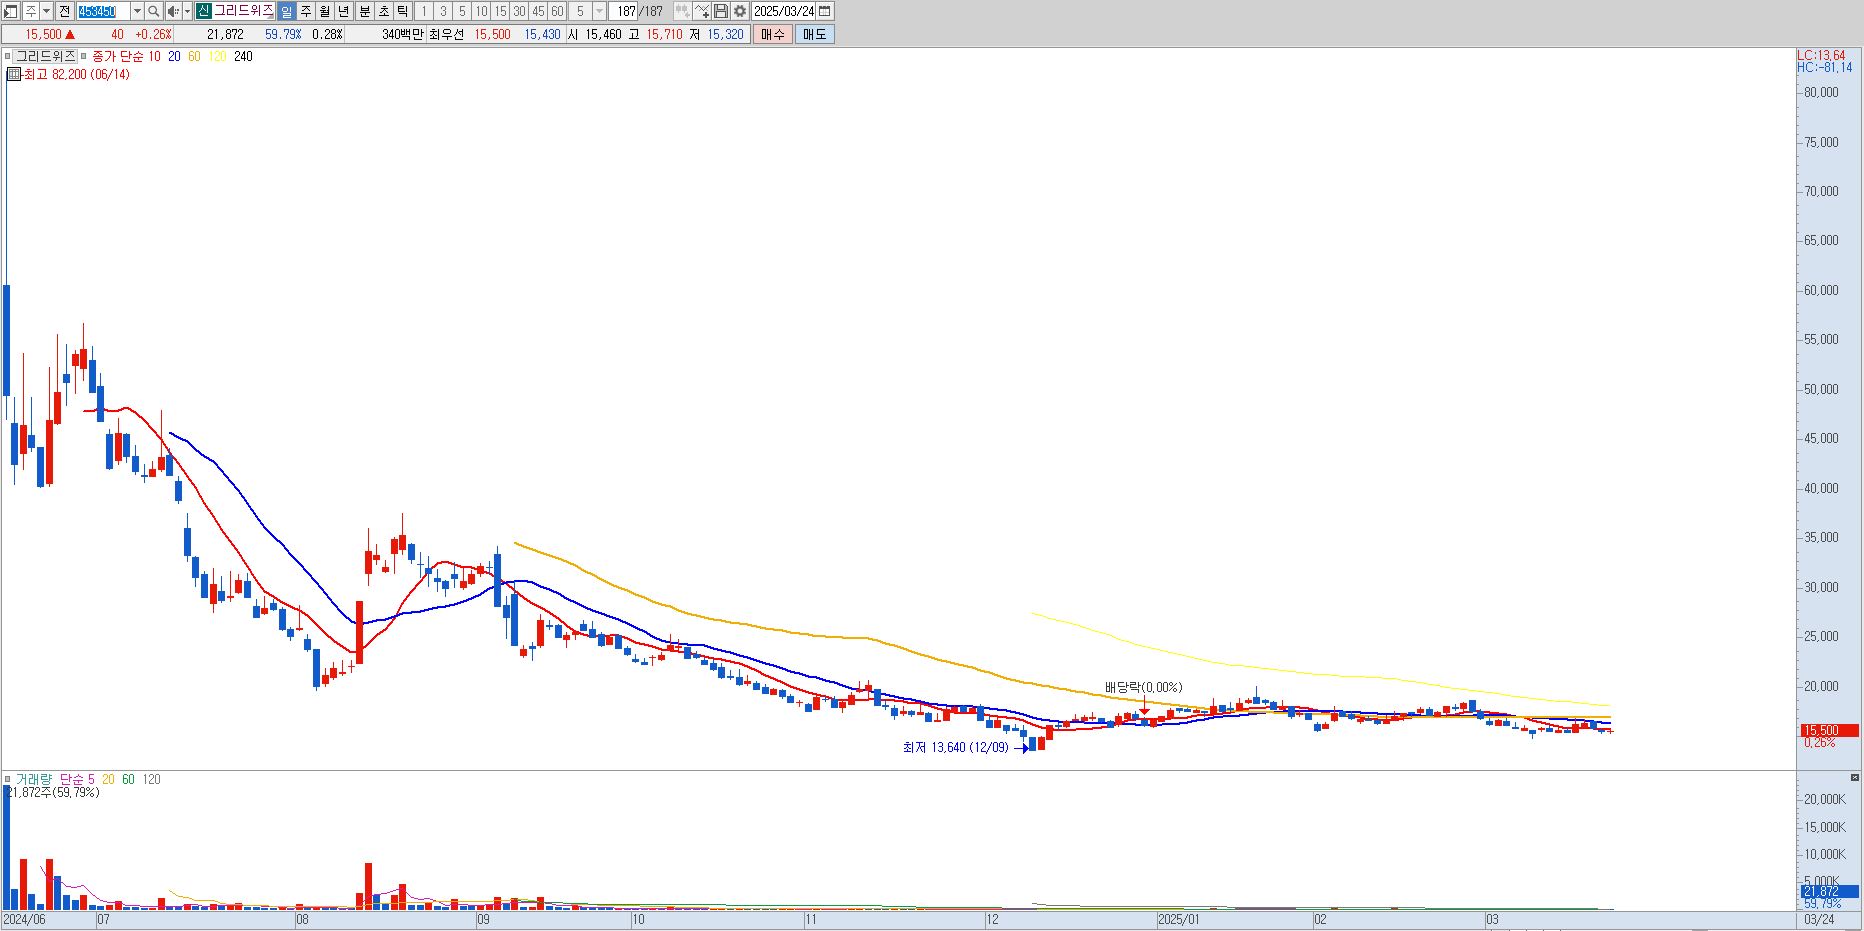Expand the interval value dropdown arrow

click(x=599, y=11)
